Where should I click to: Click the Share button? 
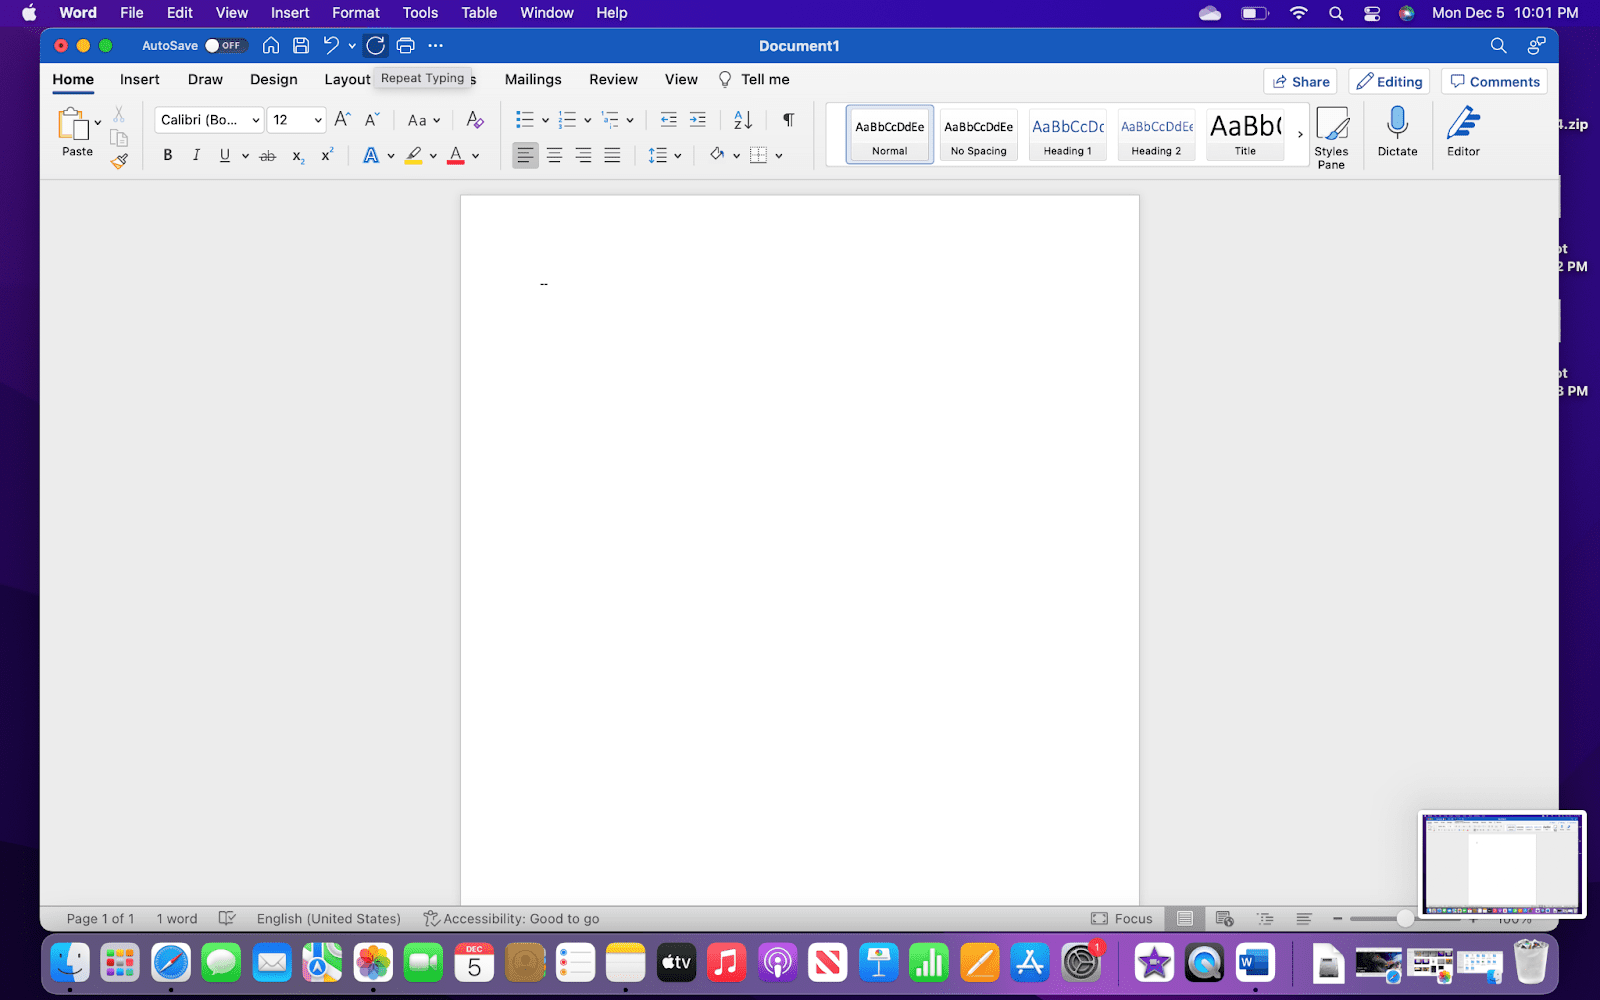click(x=1300, y=81)
